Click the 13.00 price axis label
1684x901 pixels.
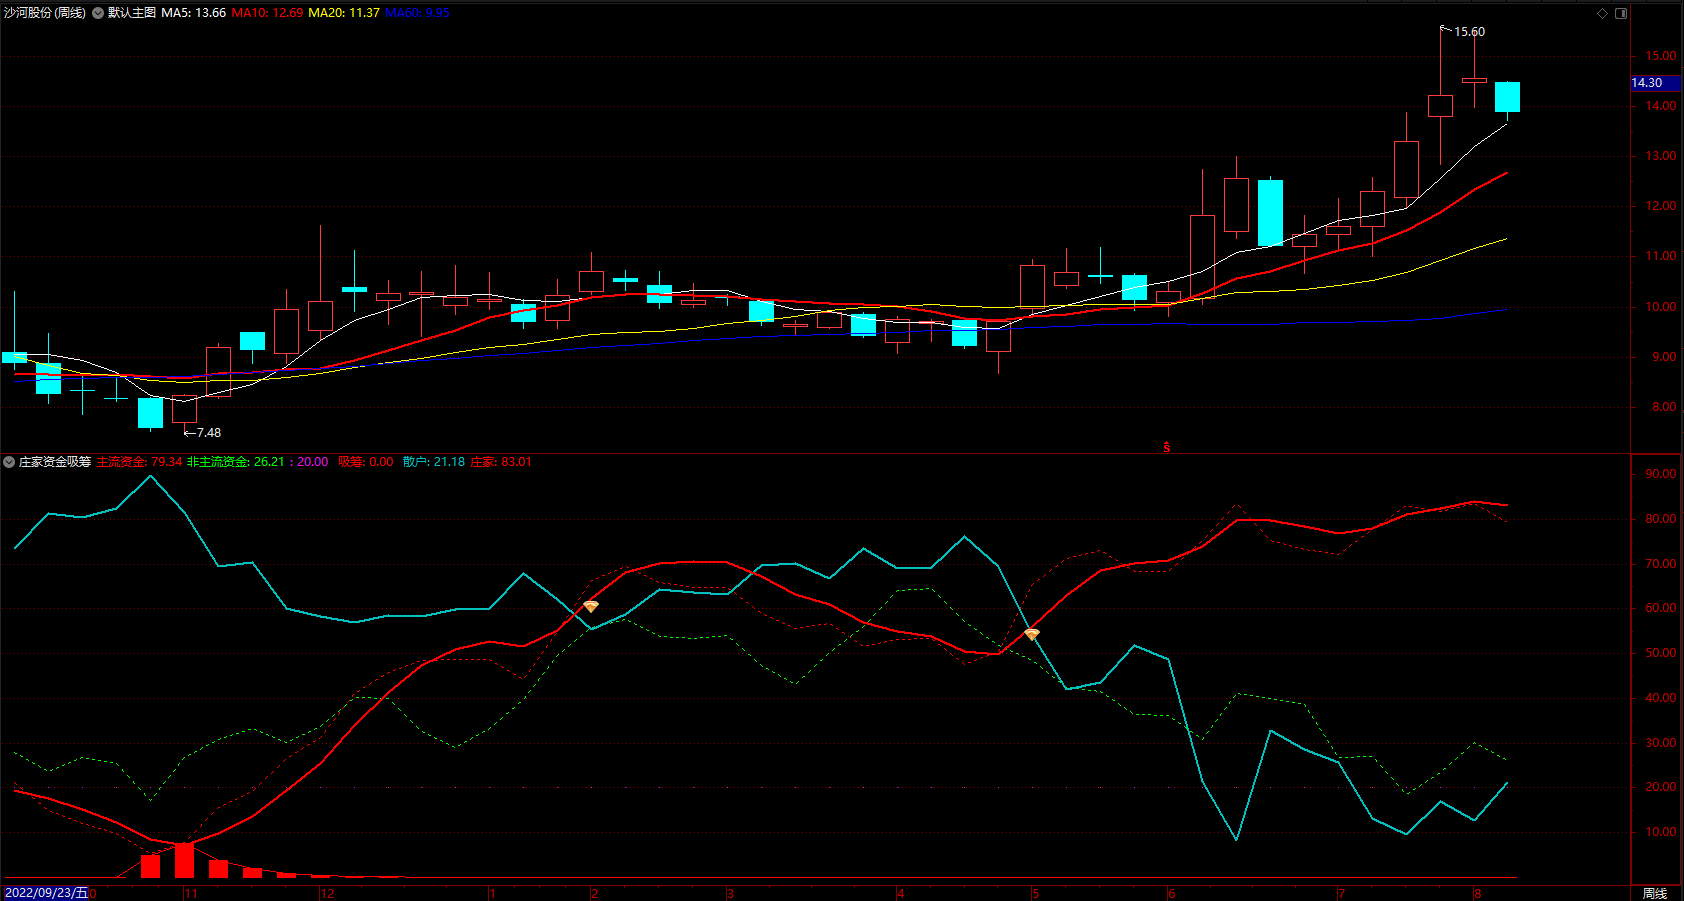click(1661, 156)
